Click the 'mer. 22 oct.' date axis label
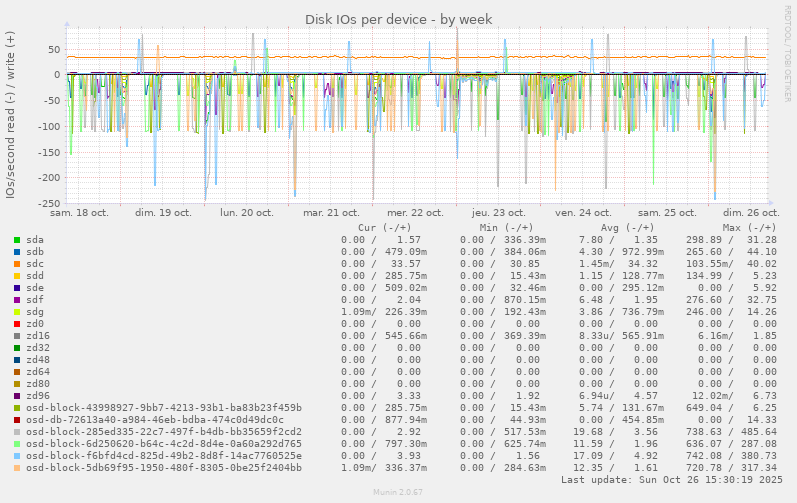Image resolution: width=797 pixels, height=503 pixels. point(415,213)
